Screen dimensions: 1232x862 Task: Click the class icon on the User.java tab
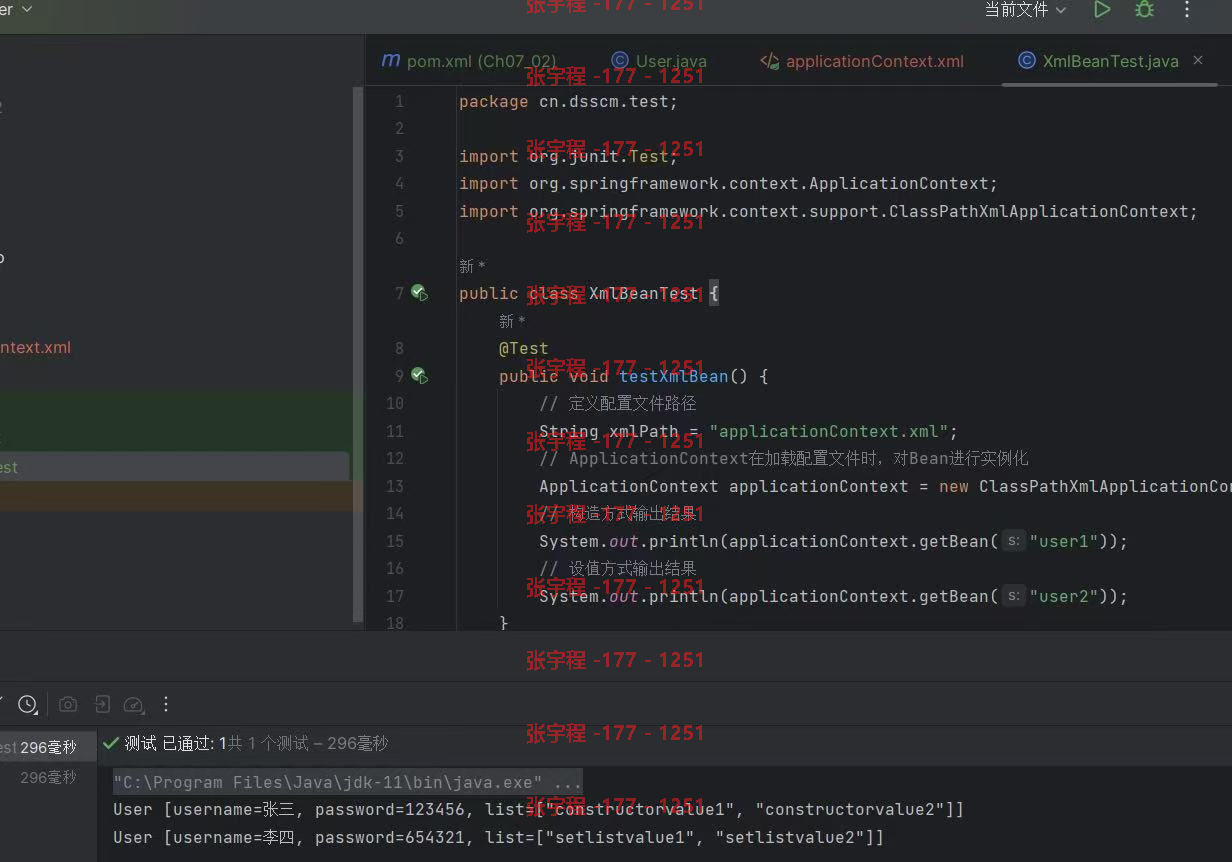620,61
